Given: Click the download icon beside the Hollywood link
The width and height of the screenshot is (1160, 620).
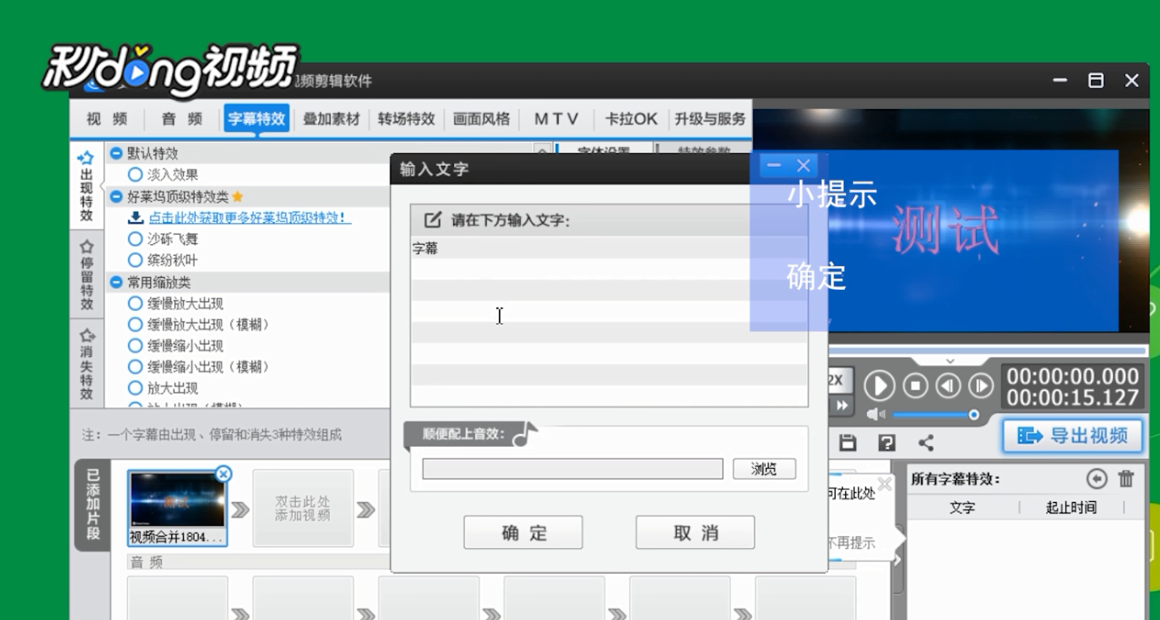Looking at the screenshot, I should click(135, 218).
